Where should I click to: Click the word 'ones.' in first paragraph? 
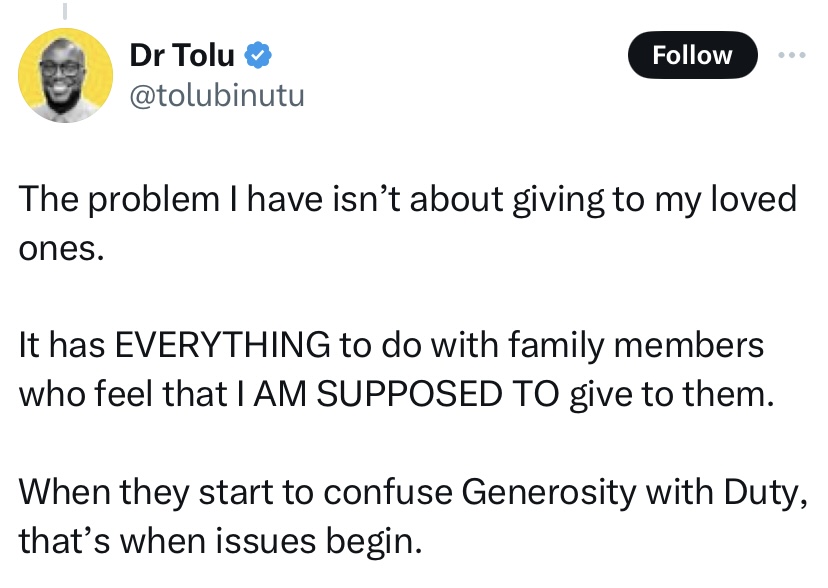[x=61, y=247]
